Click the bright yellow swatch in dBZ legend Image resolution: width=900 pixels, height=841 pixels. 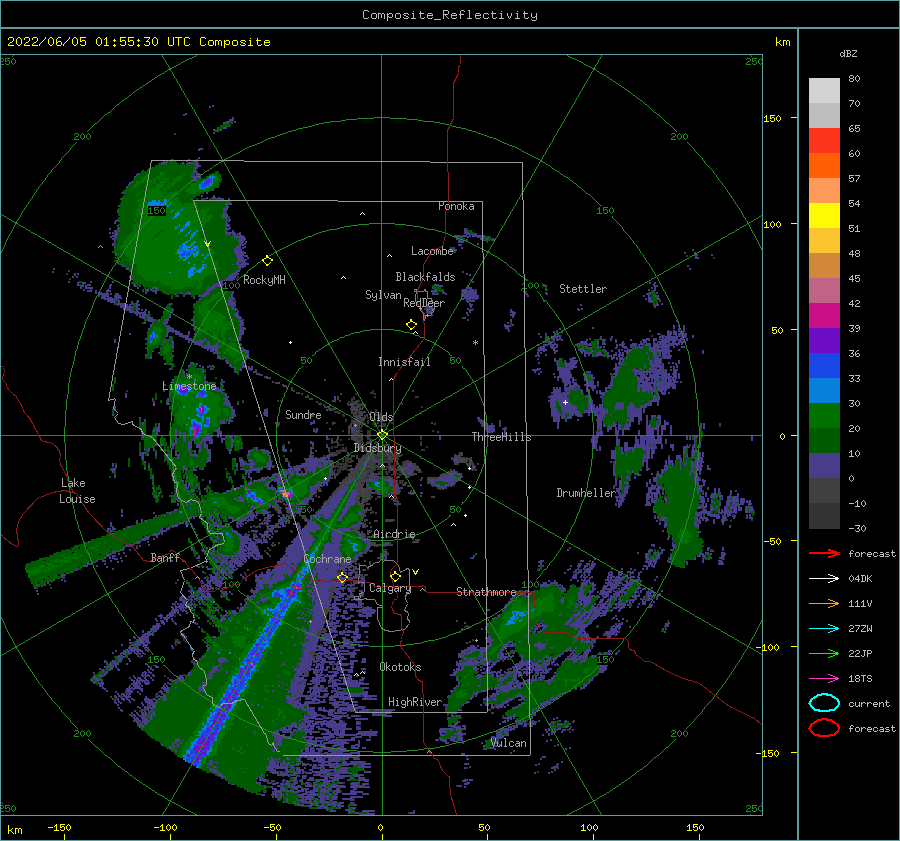(824, 216)
